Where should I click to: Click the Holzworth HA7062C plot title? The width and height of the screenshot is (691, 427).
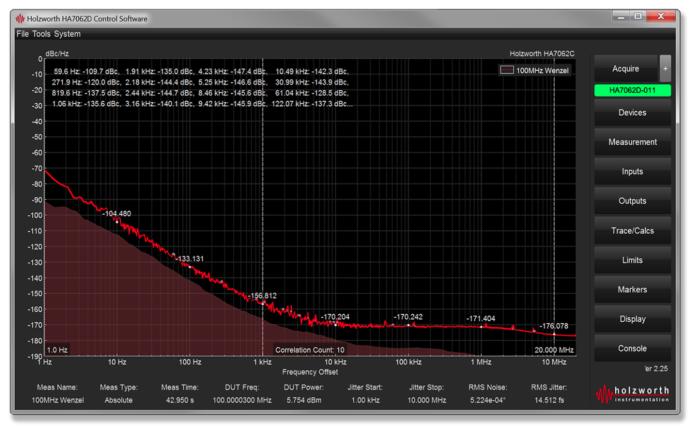point(542,54)
